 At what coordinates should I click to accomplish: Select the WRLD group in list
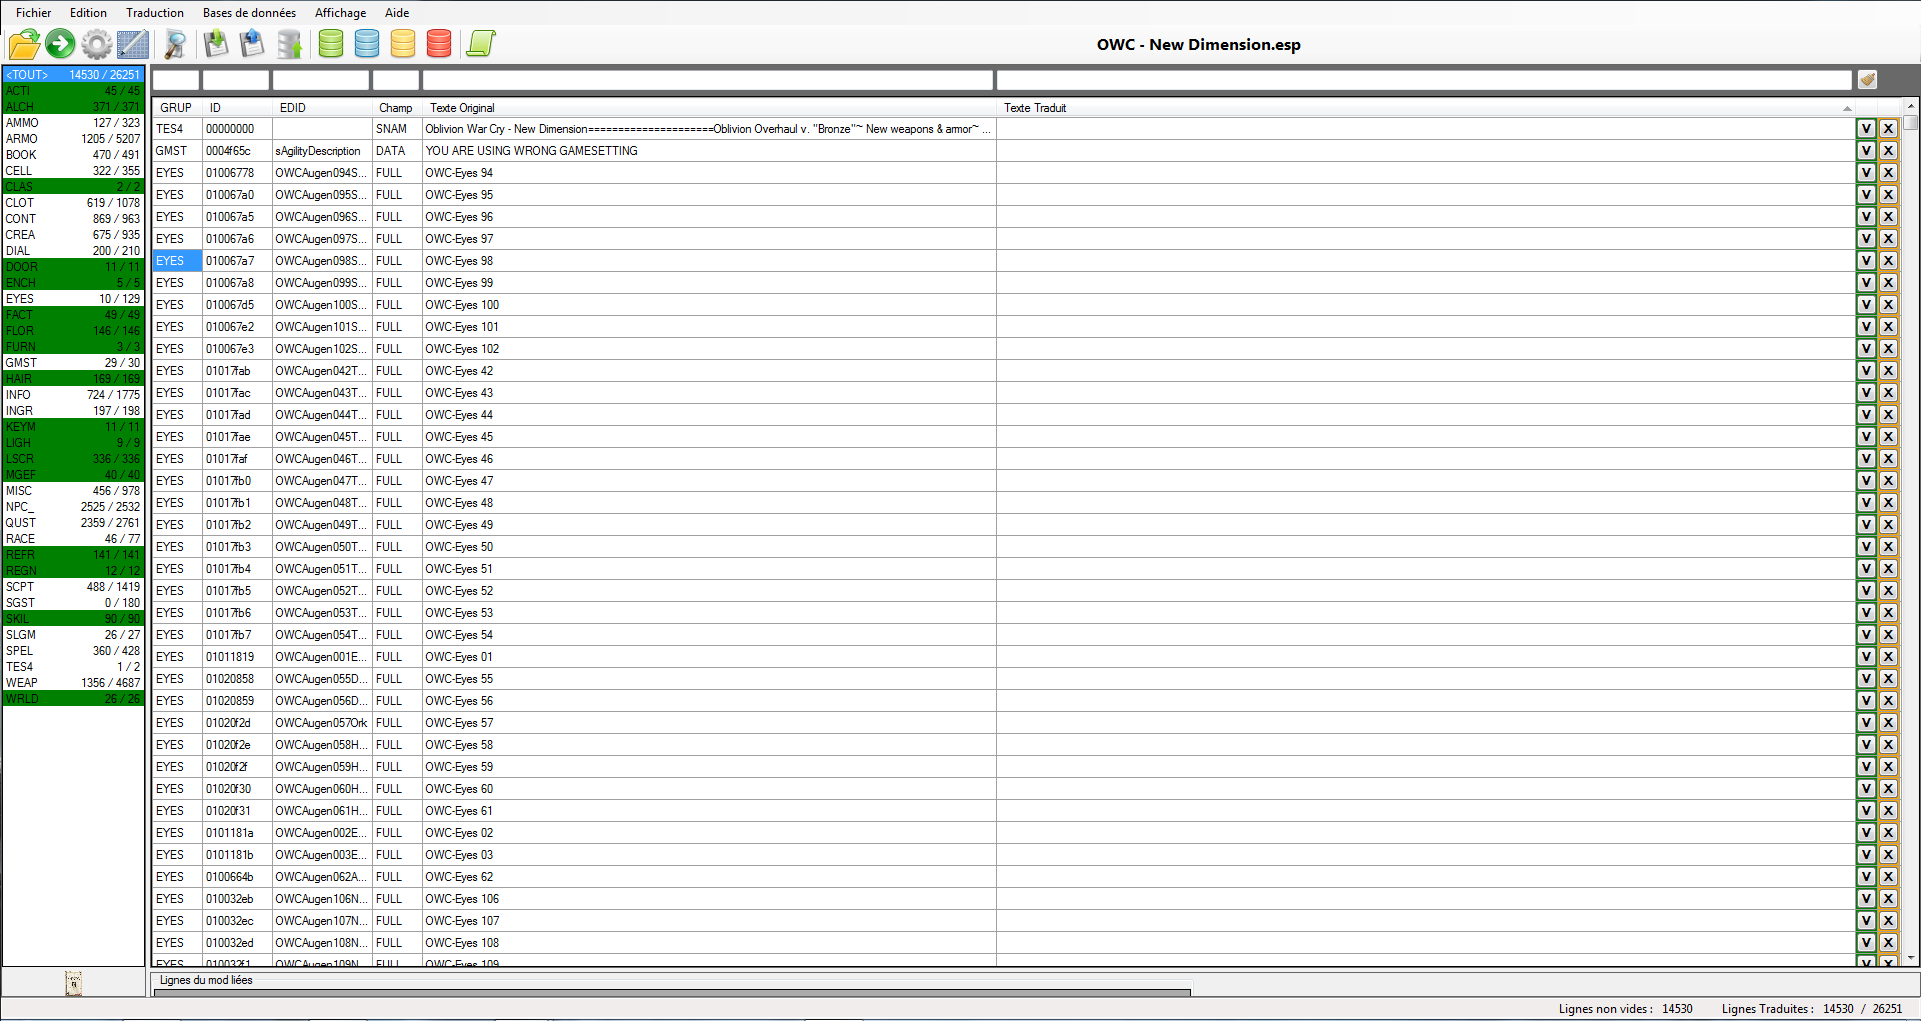click(x=73, y=699)
